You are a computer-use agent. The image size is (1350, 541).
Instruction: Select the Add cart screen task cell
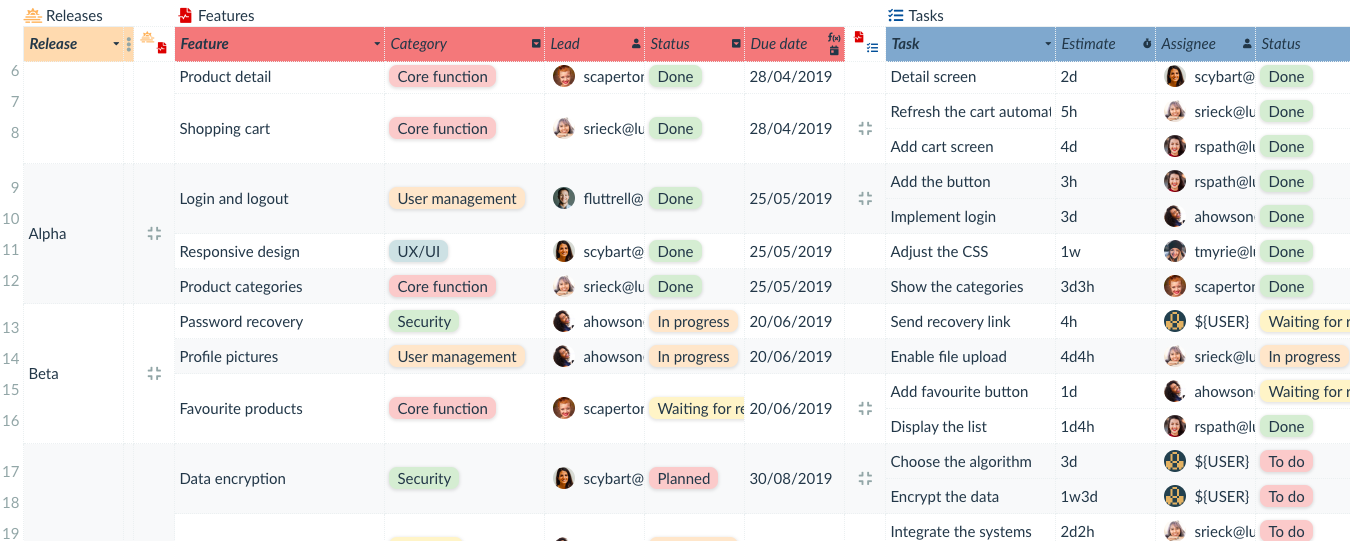point(971,146)
